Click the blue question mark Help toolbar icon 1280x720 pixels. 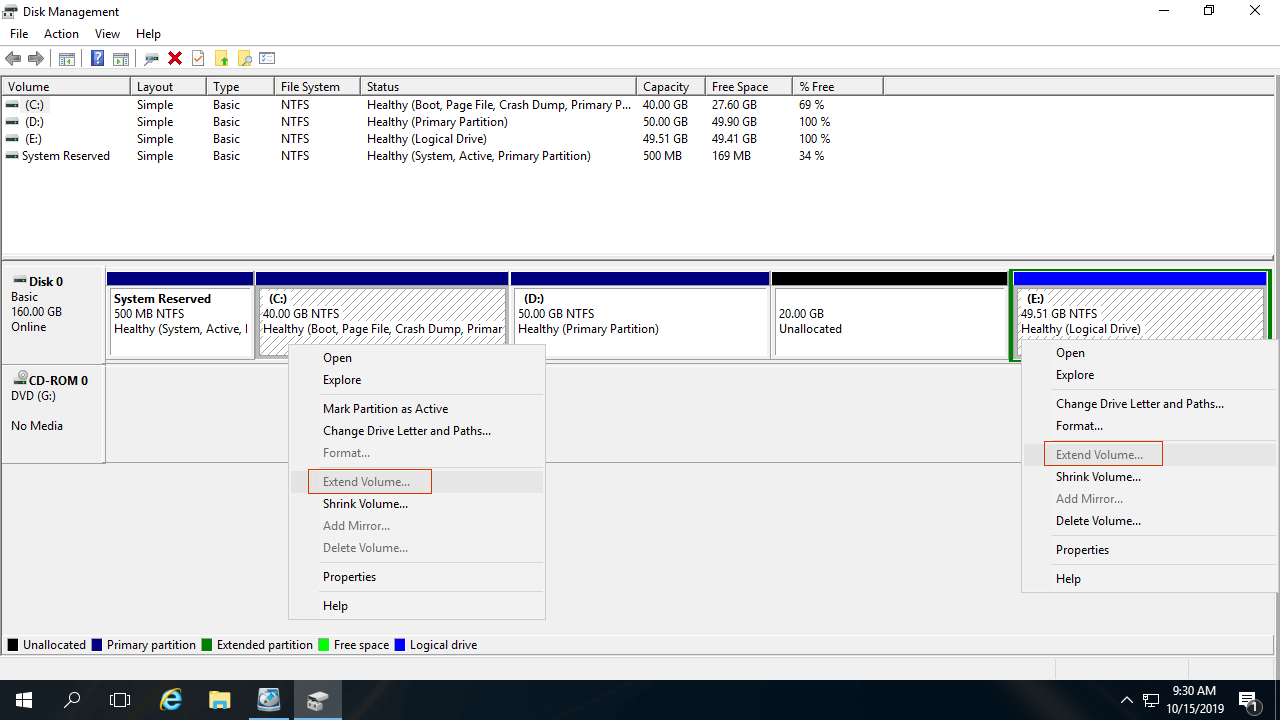point(97,59)
